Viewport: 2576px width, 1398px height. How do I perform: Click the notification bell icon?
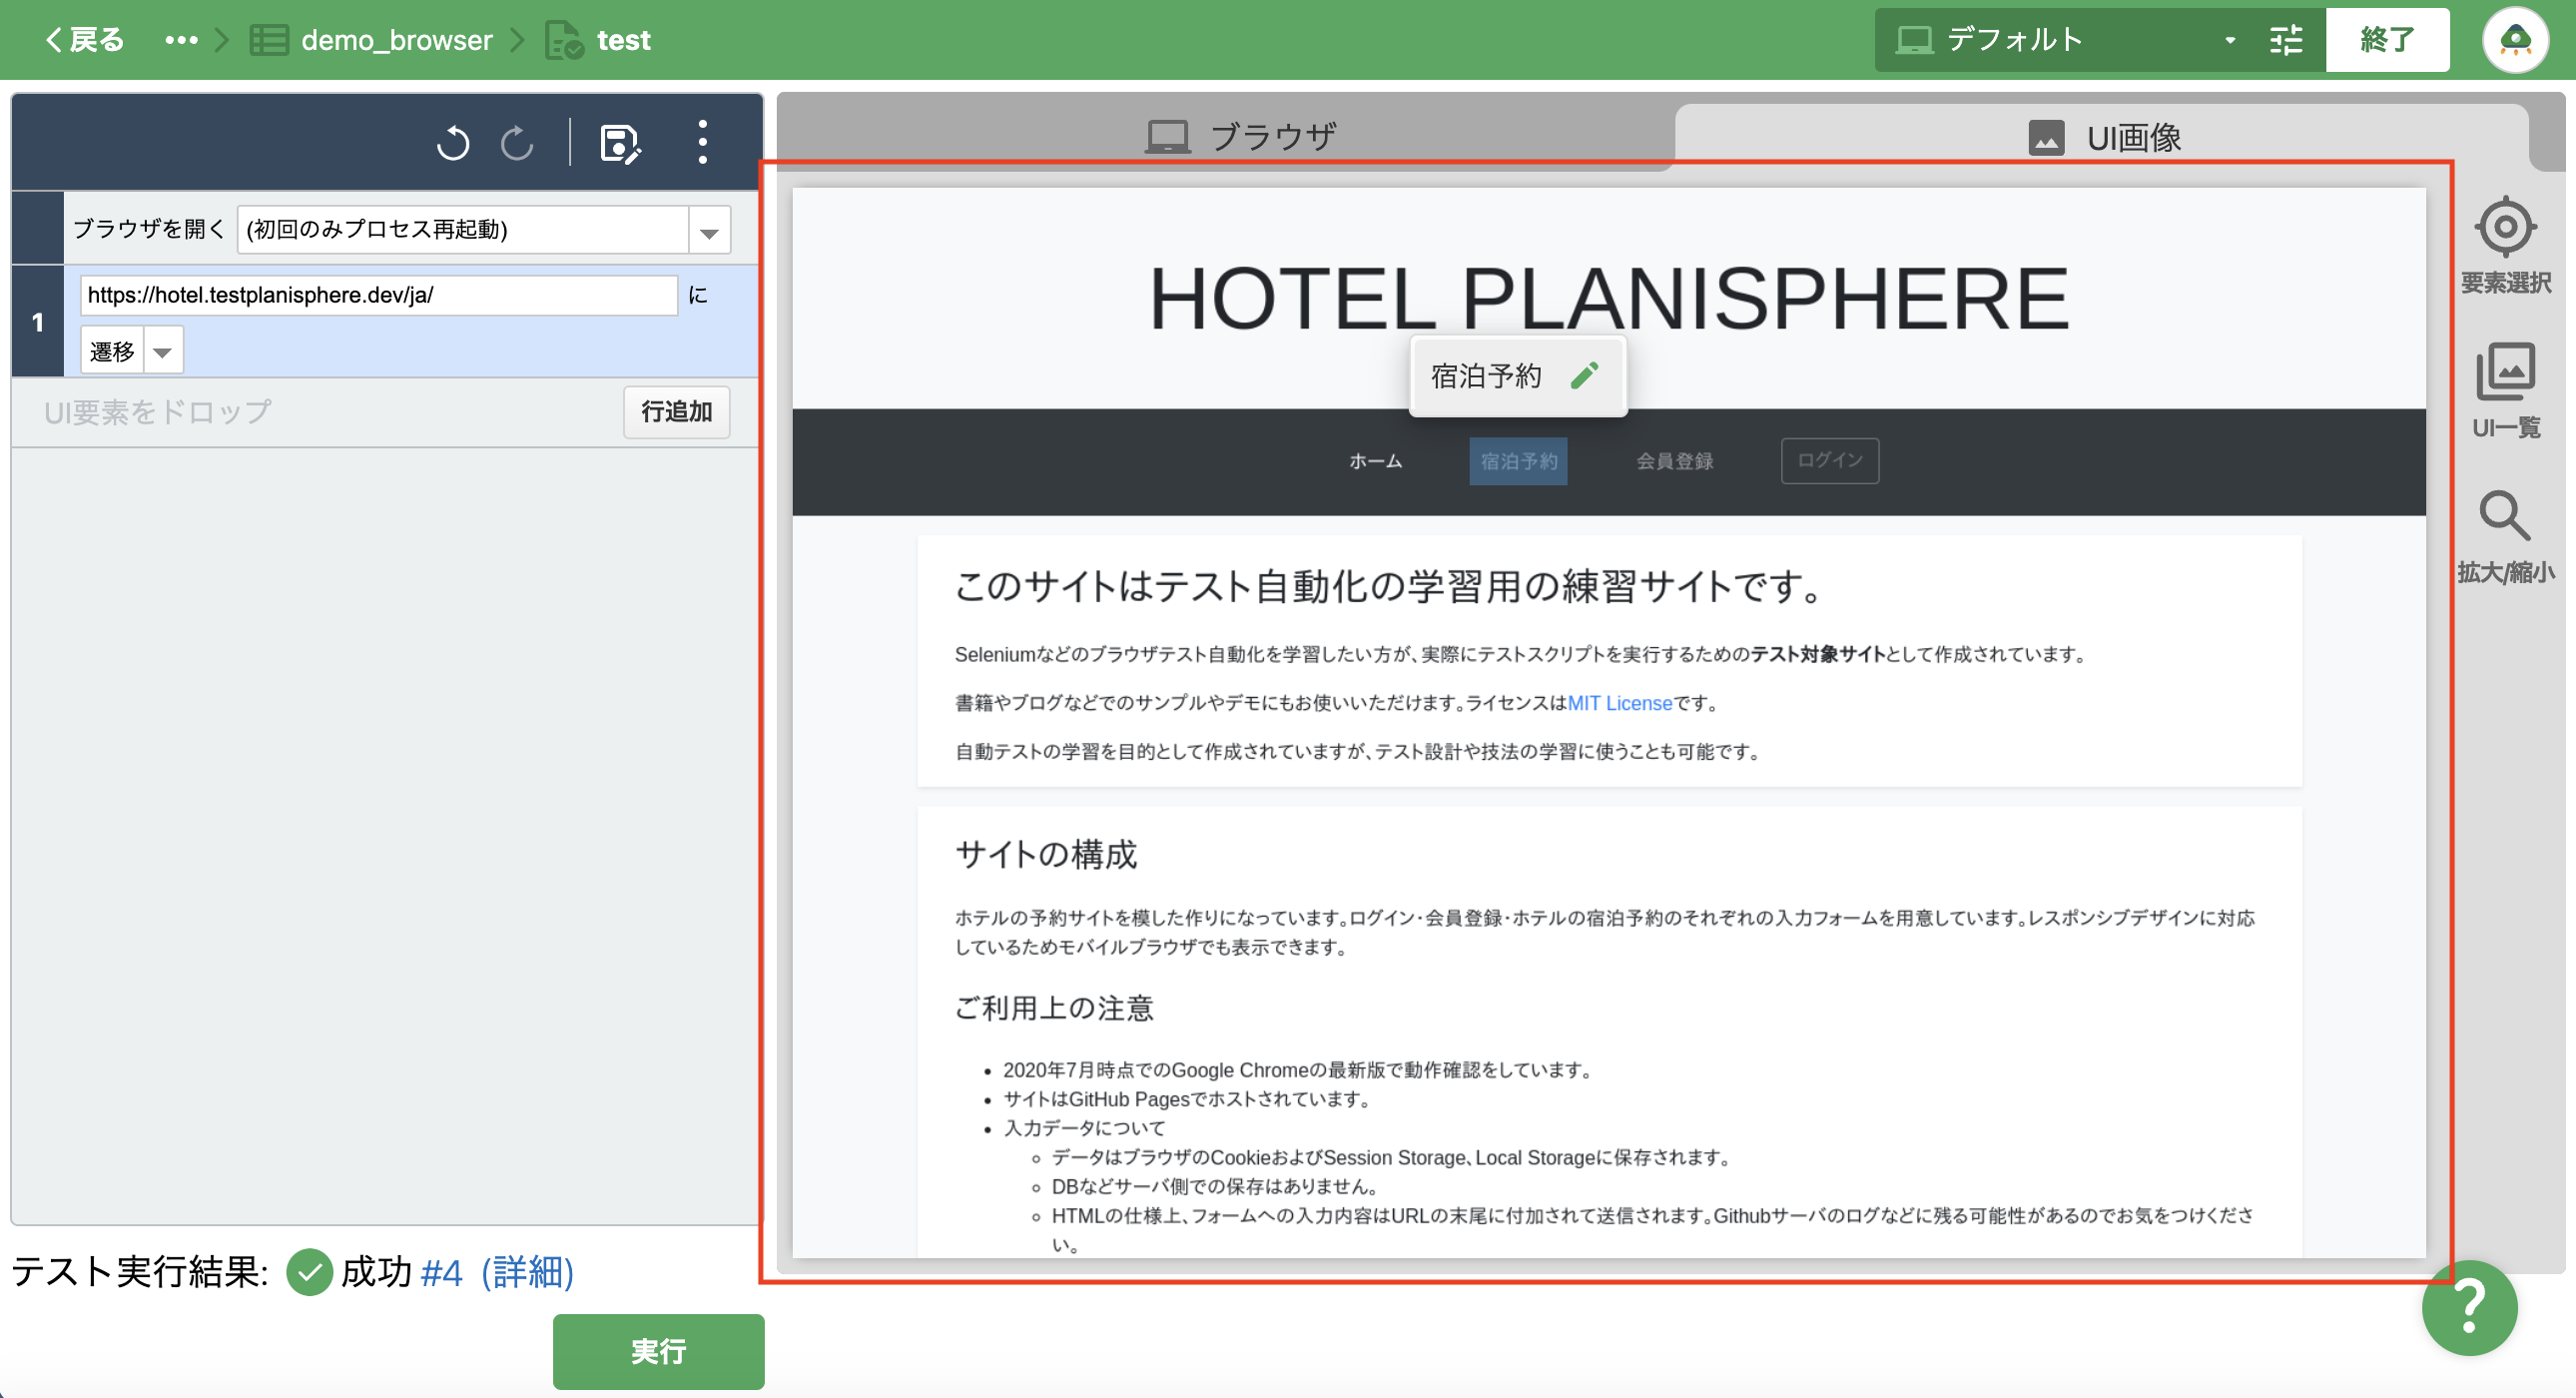(2517, 40)
